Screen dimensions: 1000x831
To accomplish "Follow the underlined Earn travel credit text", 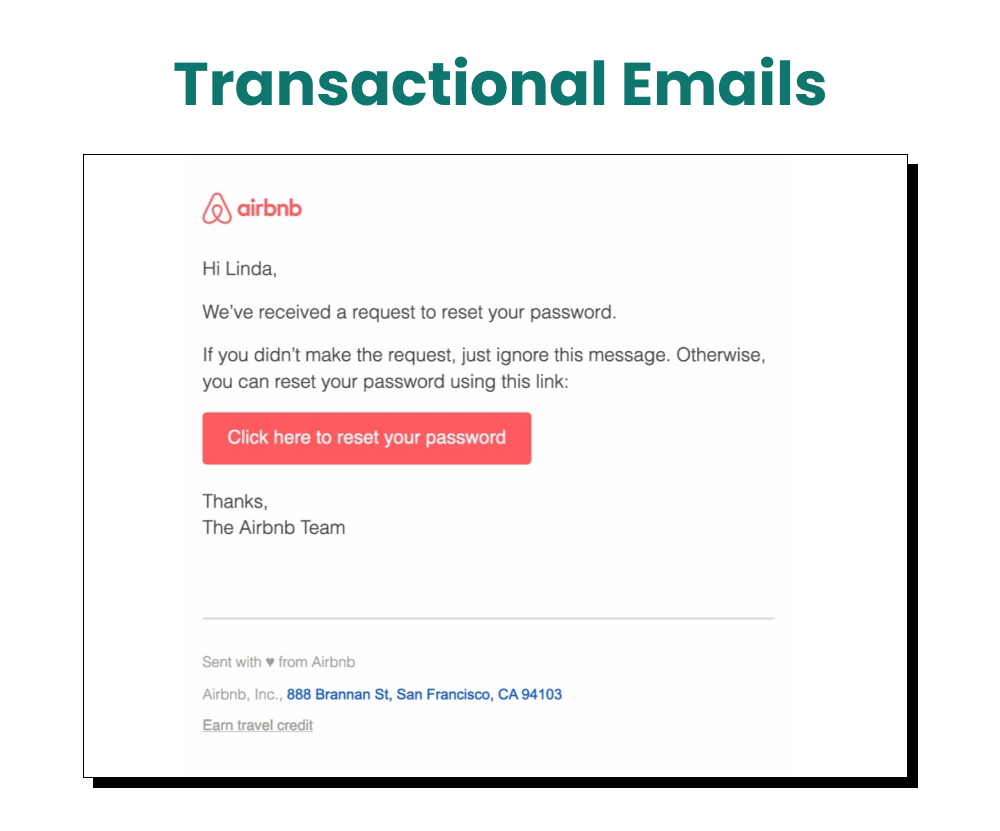I will point(257,725).
